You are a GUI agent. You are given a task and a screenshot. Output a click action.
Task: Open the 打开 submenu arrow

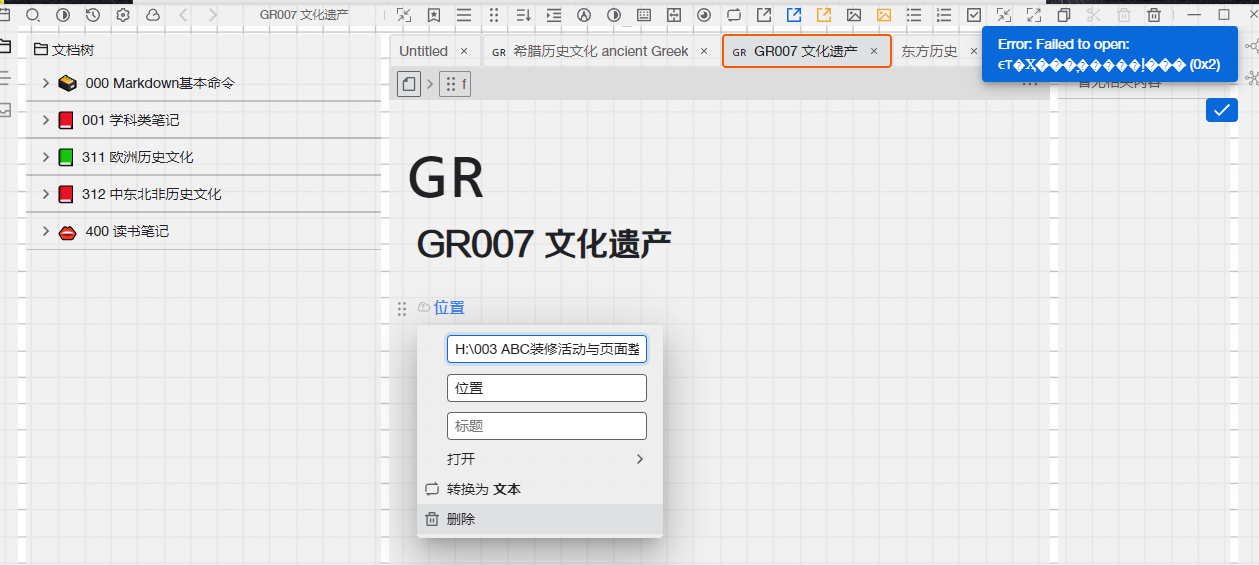click(x=640, y=459)
